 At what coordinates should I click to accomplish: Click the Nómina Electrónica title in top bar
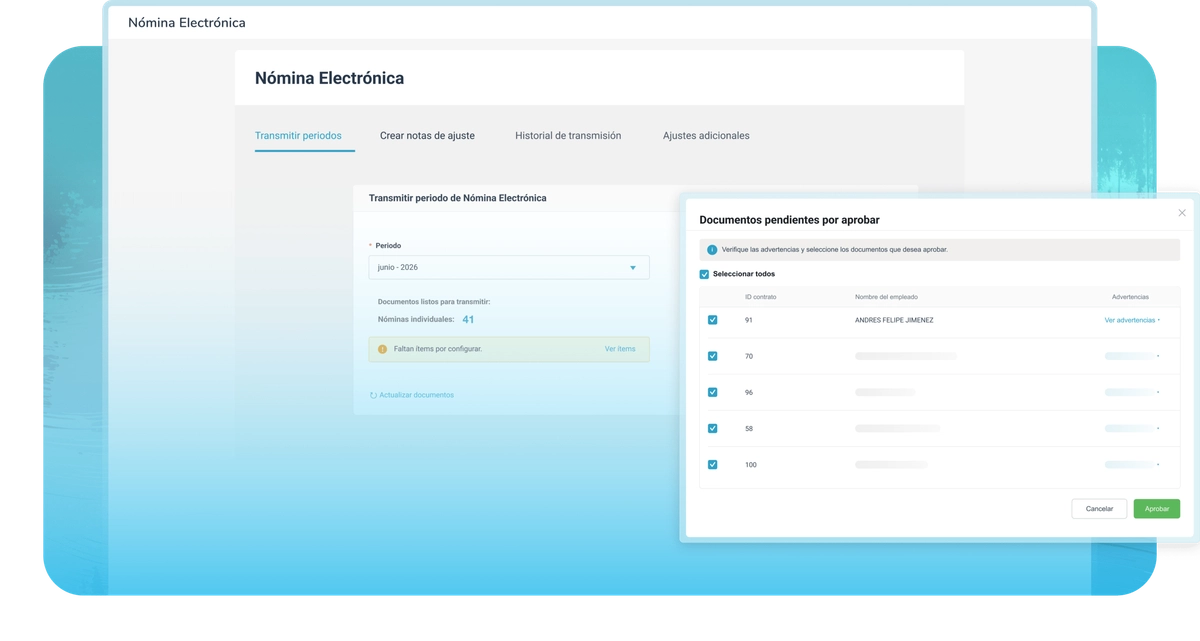pyautogui.click(x=187, y=22)
